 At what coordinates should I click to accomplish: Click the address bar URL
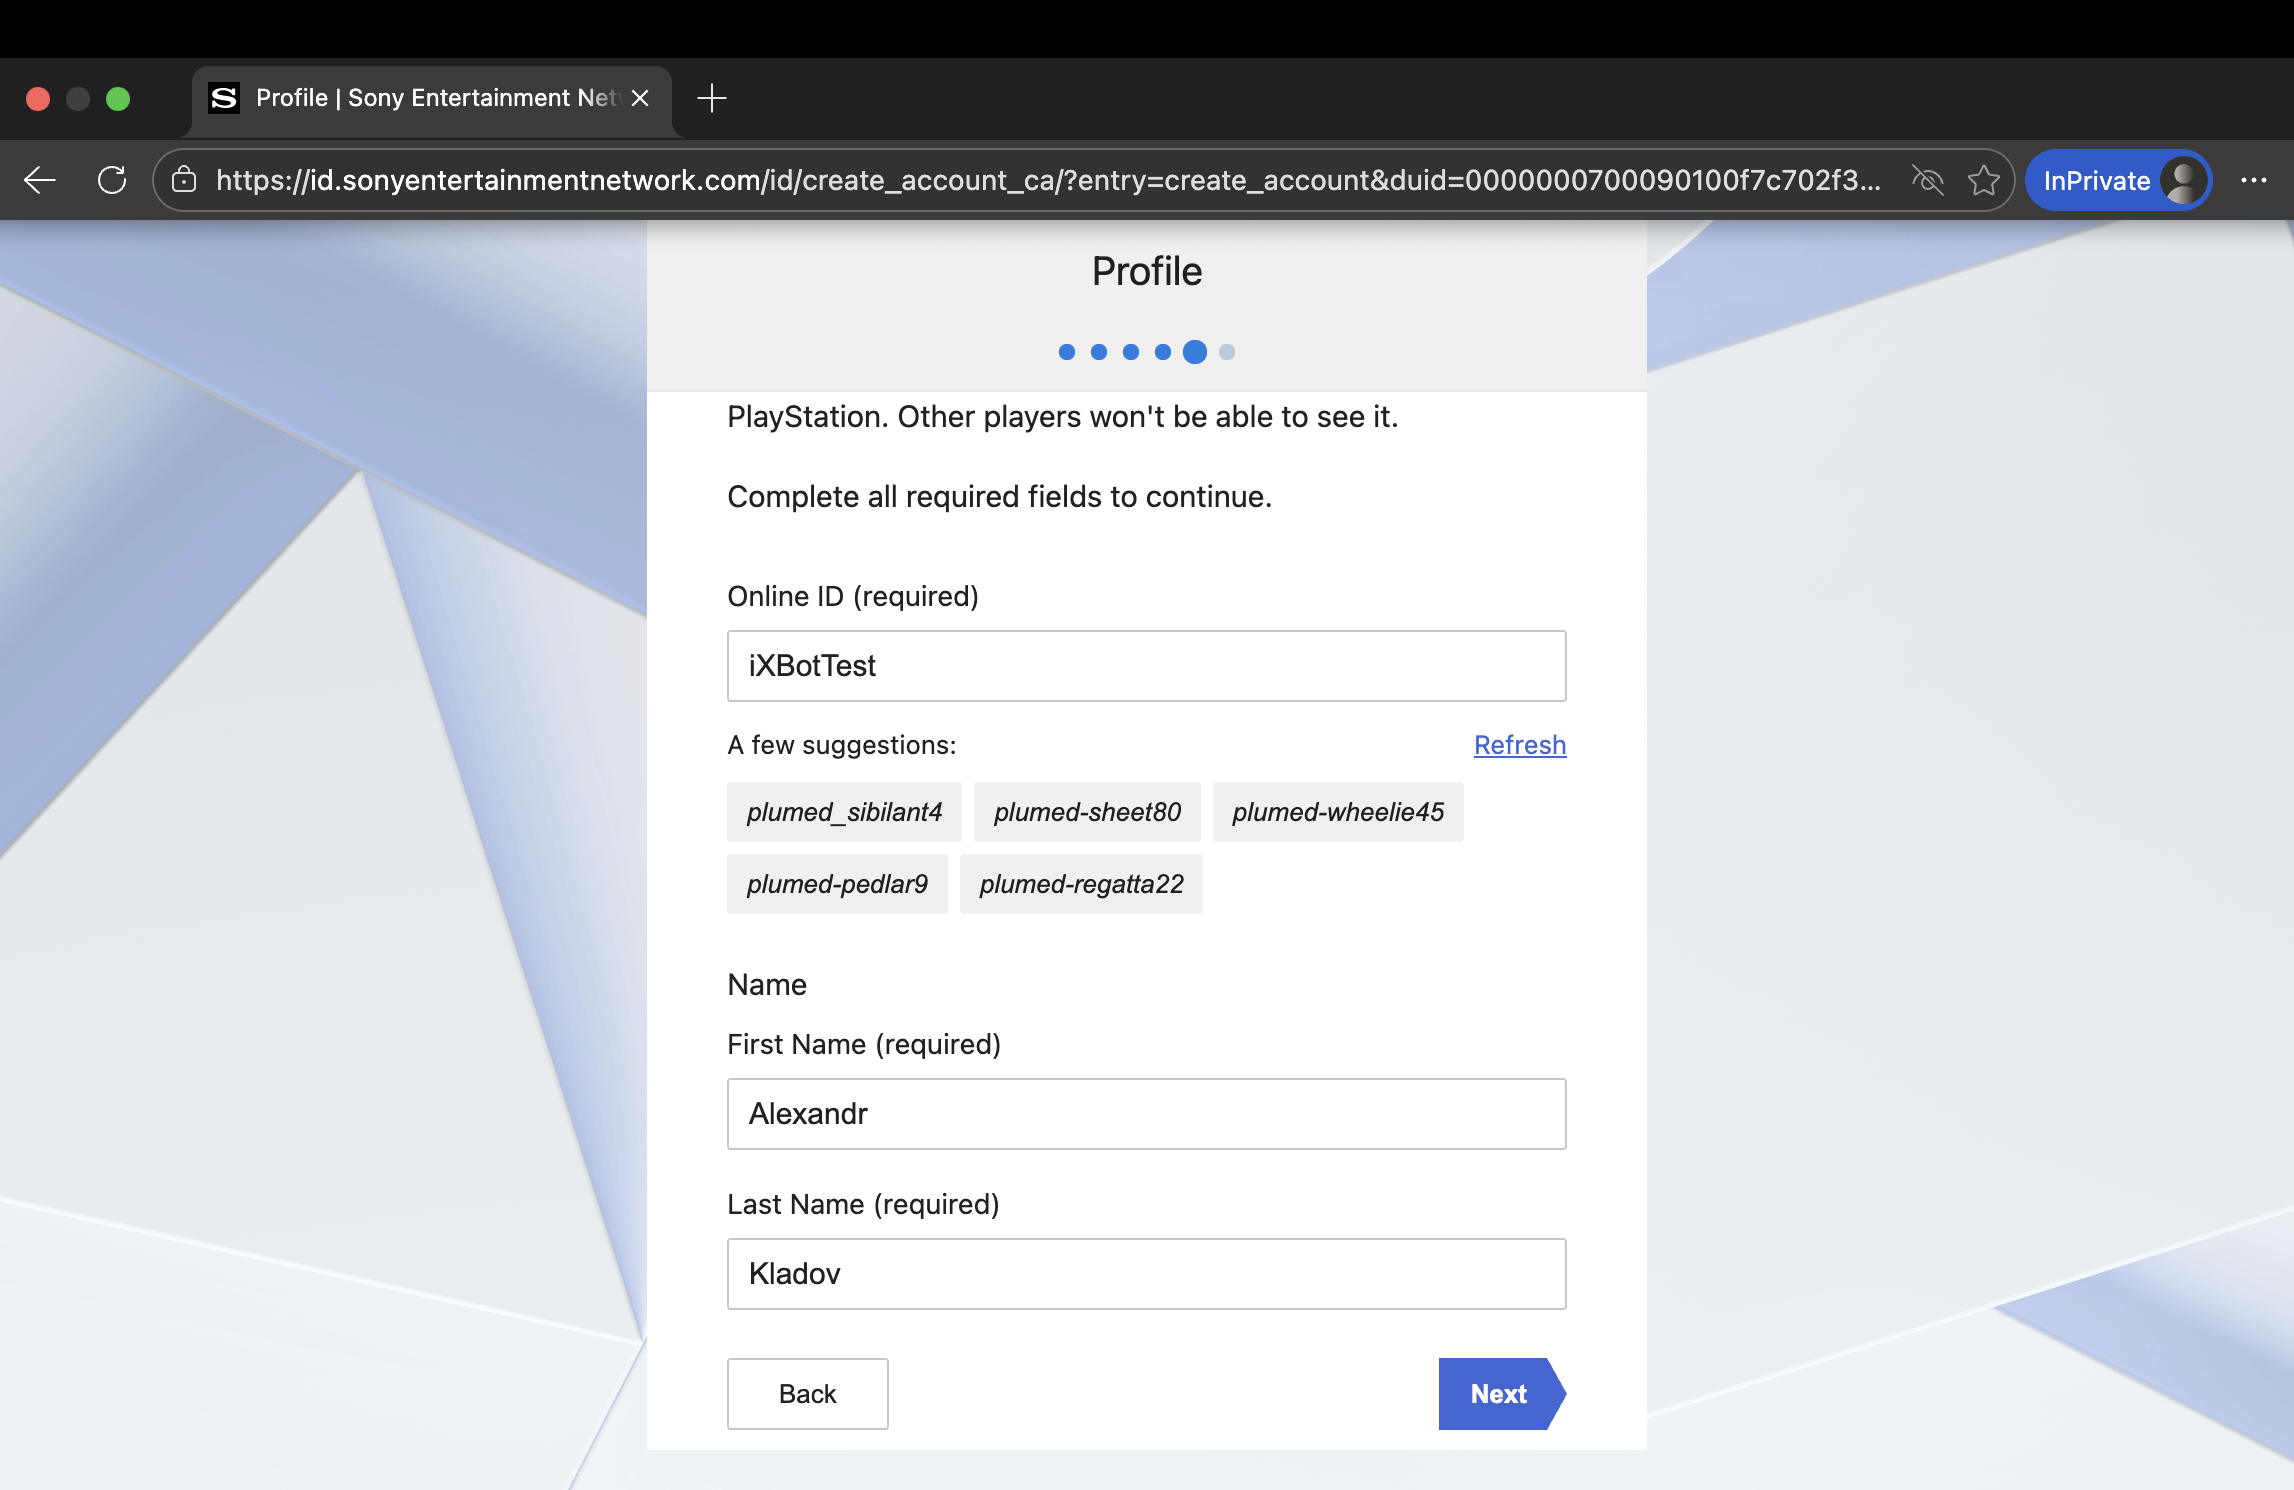1047,180
